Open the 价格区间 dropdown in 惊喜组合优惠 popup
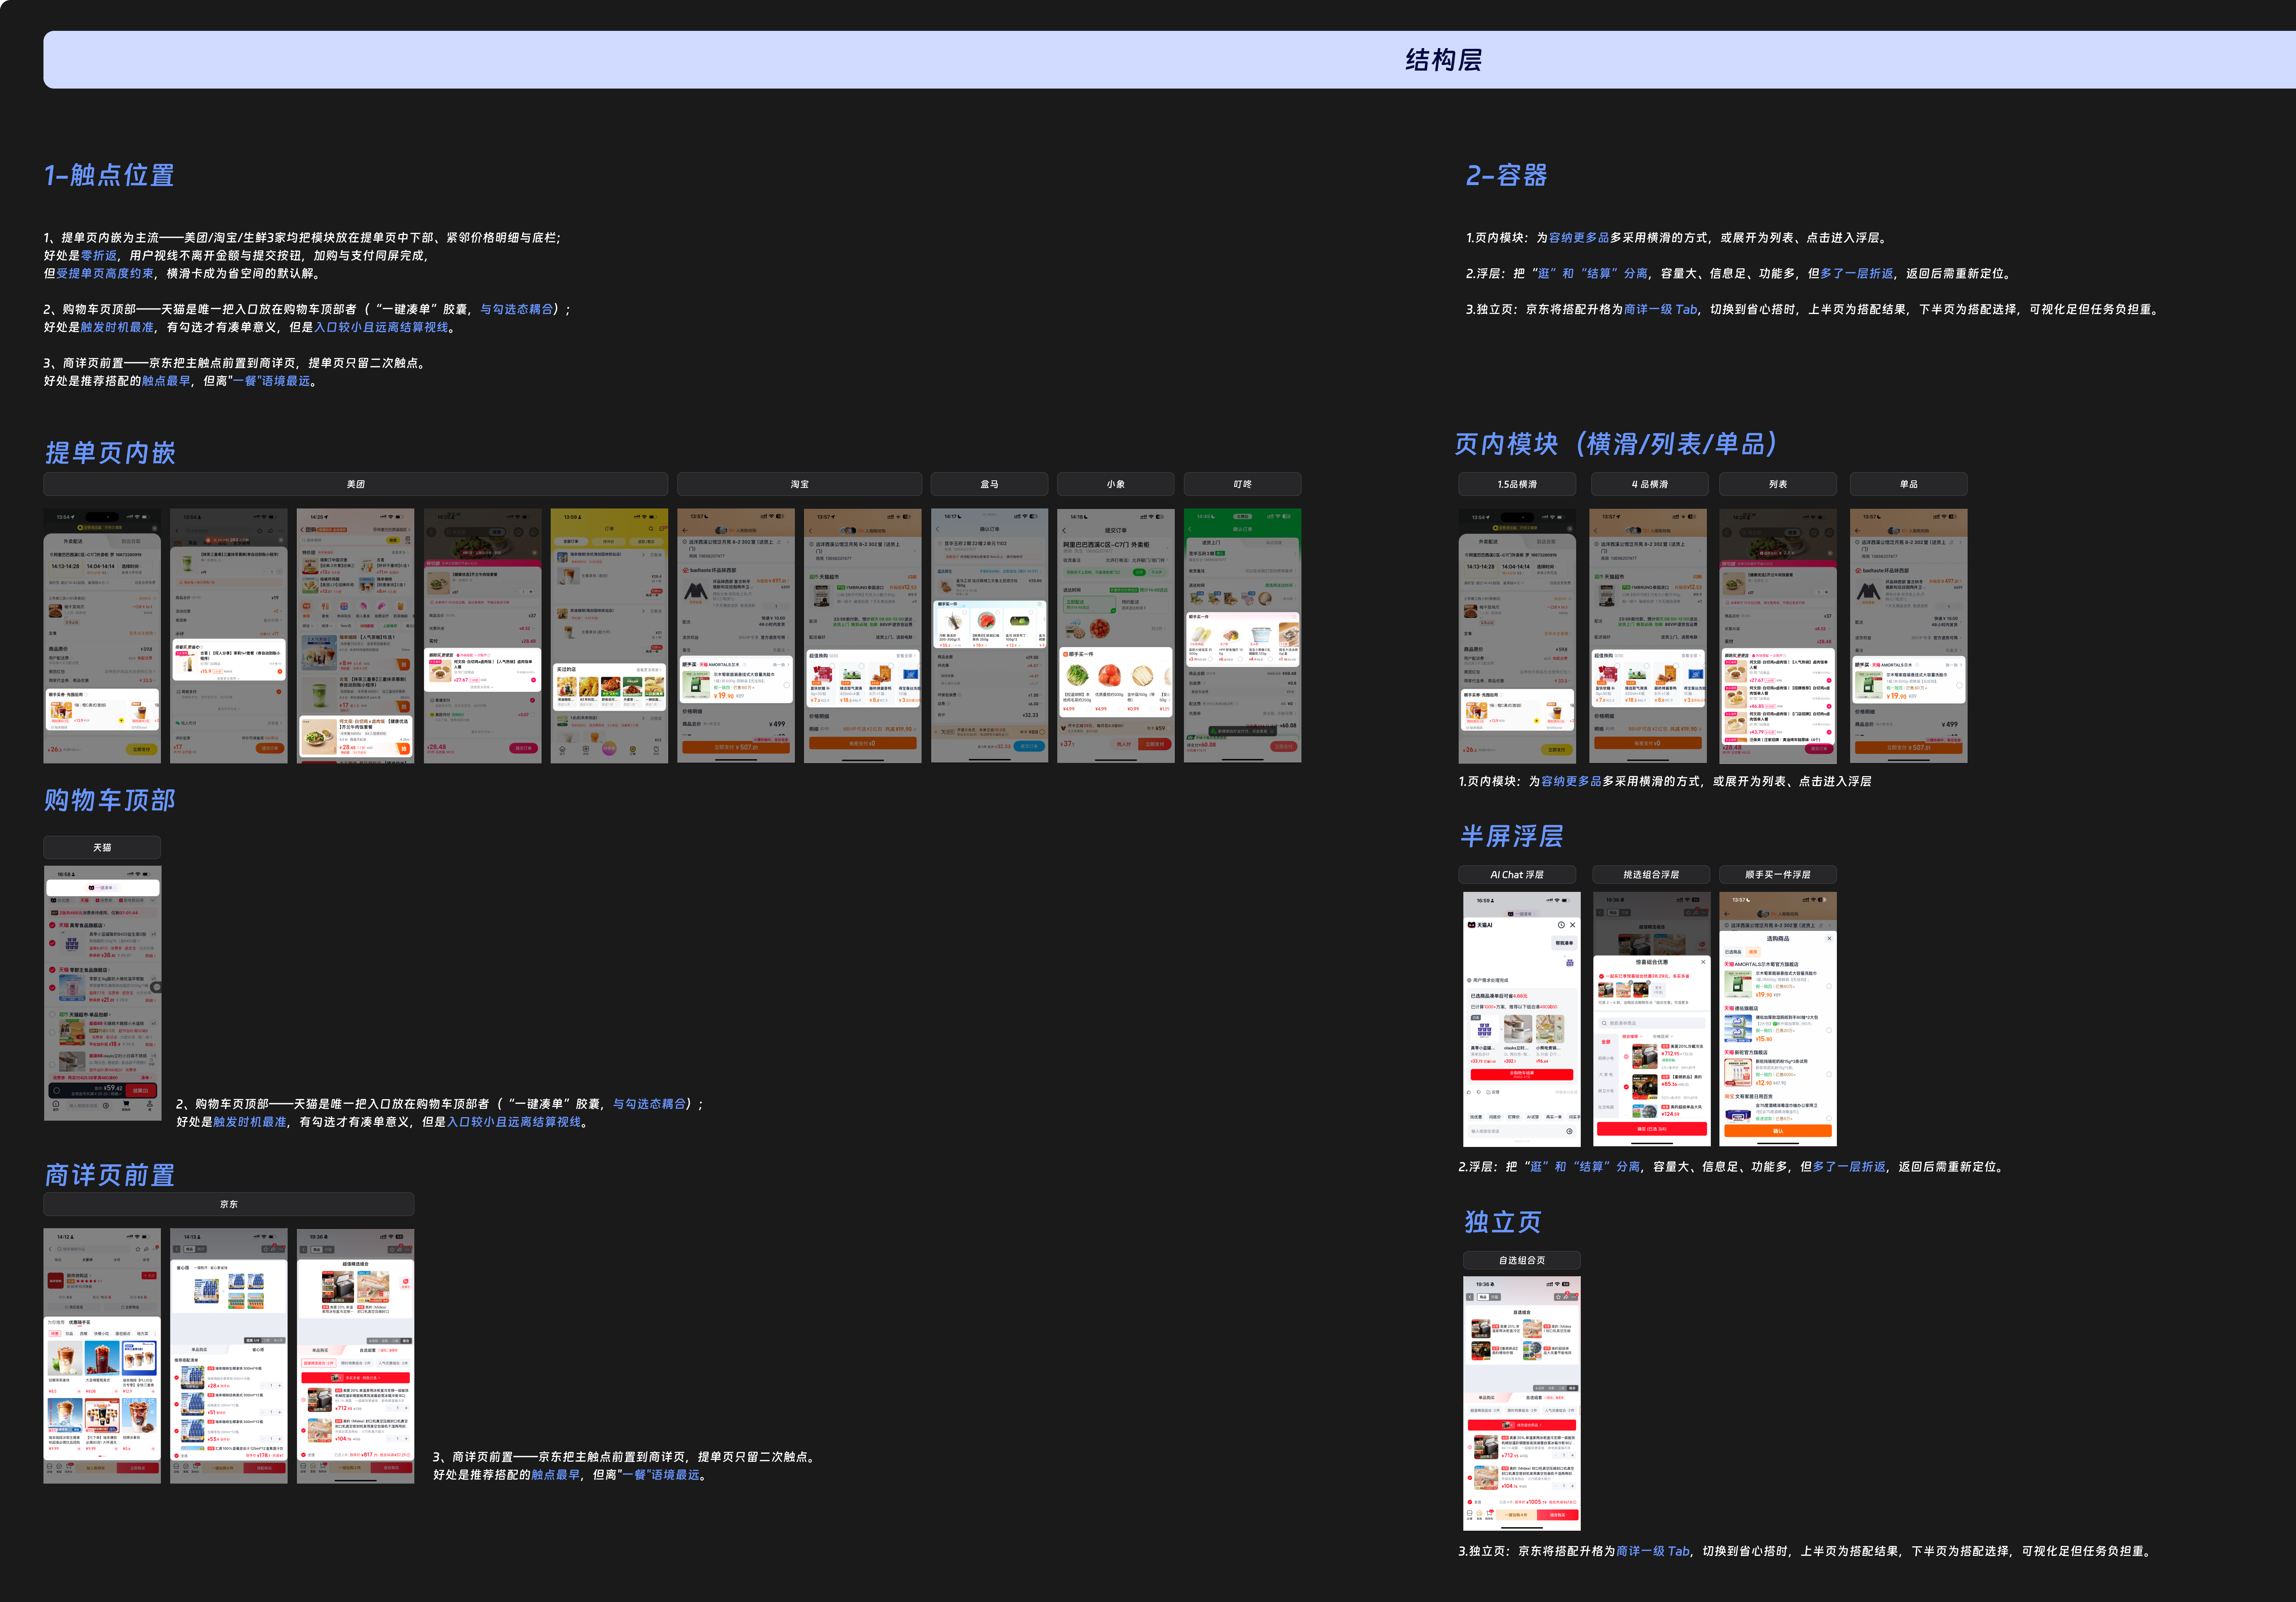 click(x=1663, y=1036)
